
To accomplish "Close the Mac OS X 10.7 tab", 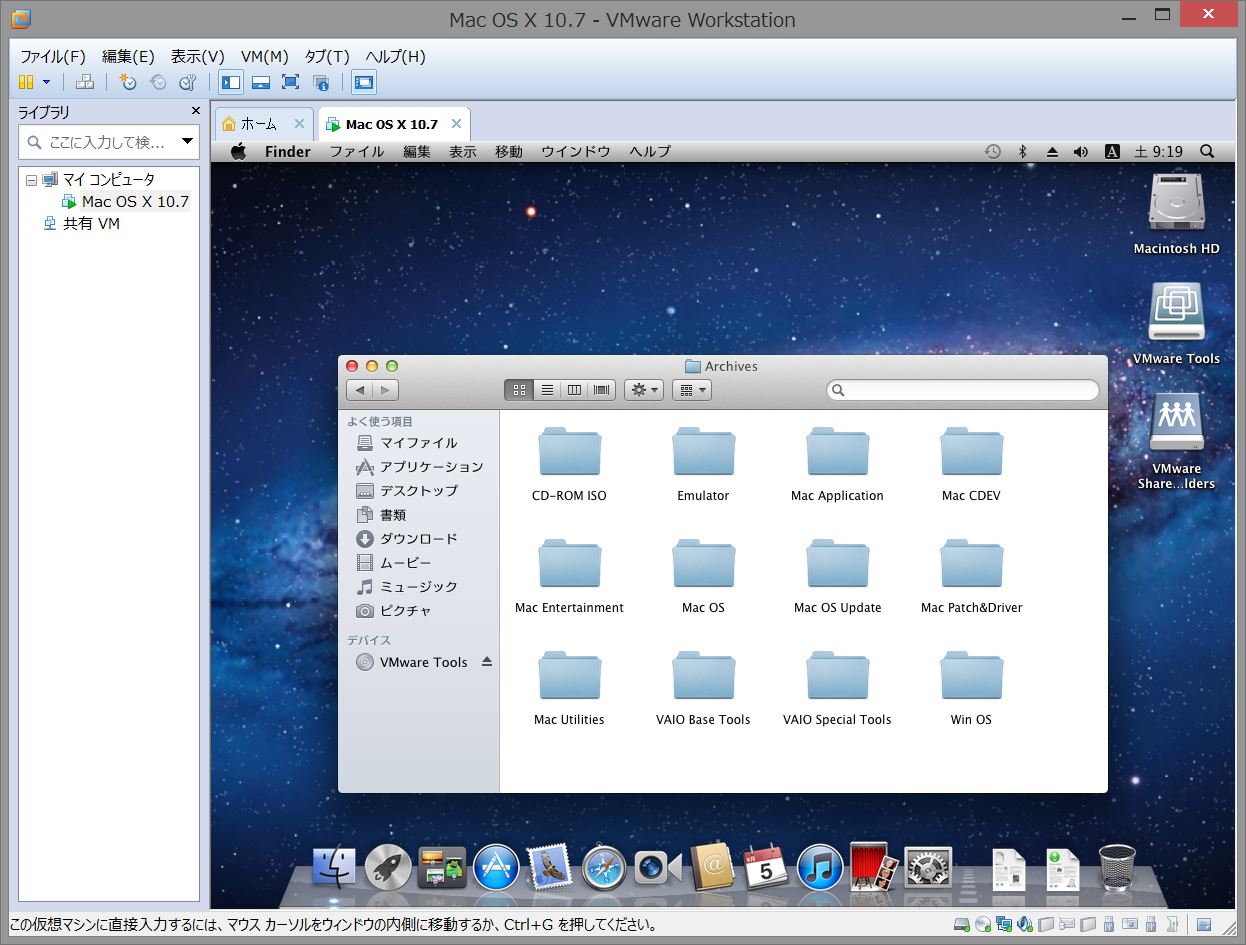I will [456, 124].
